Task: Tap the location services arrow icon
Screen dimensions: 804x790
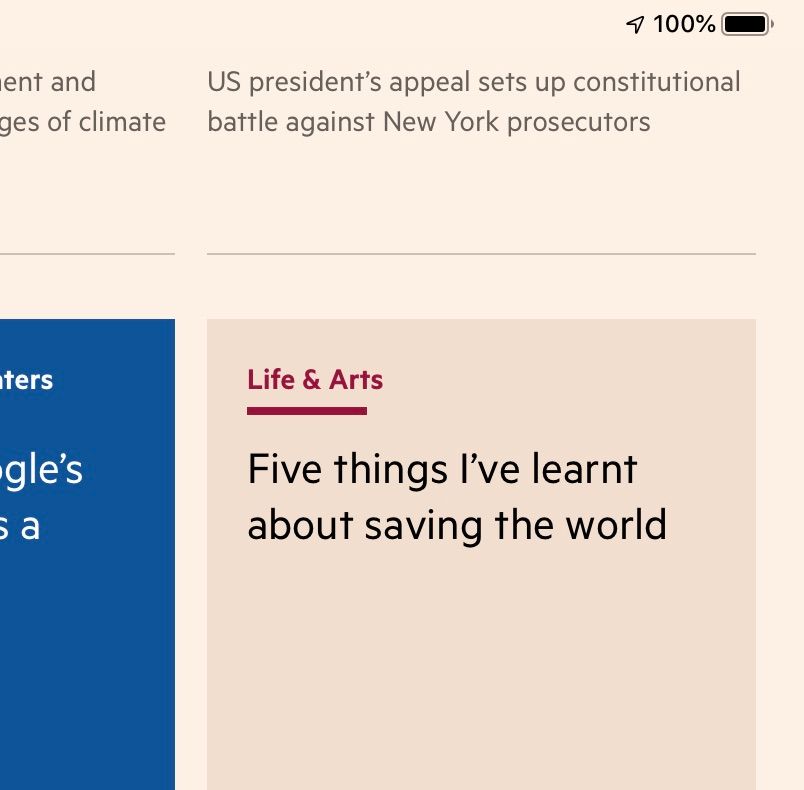Action: (x=635, y=24)
